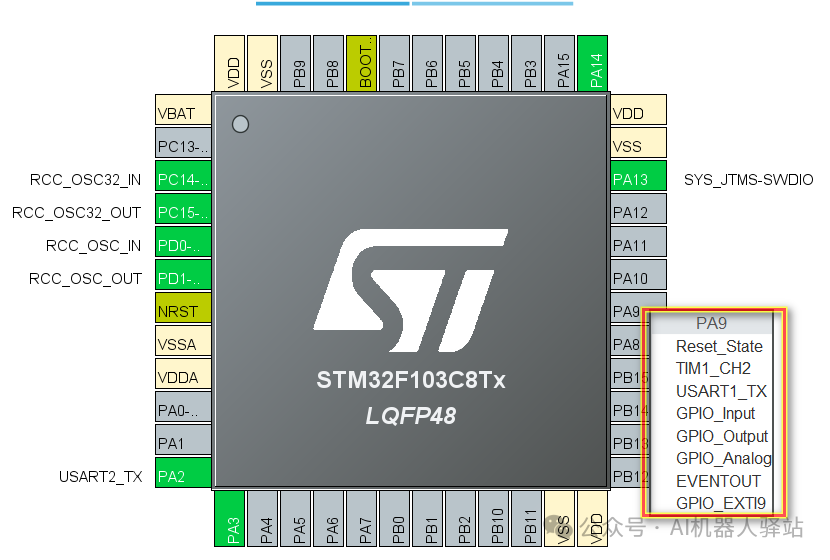Click pin PB1
Screen dimensions: 830x560
pos(428,519)
